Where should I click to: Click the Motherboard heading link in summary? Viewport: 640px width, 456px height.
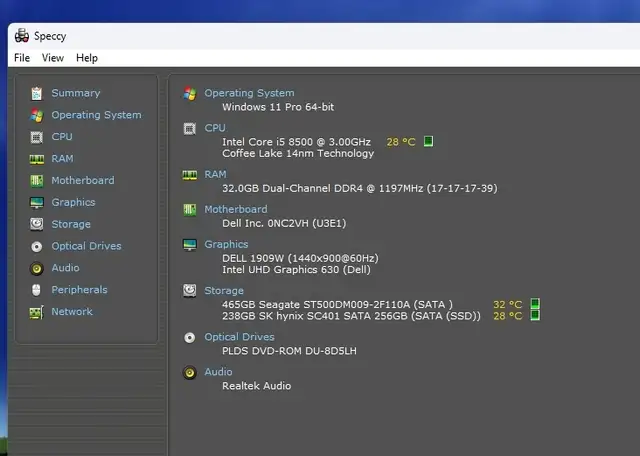click(236, 209)
